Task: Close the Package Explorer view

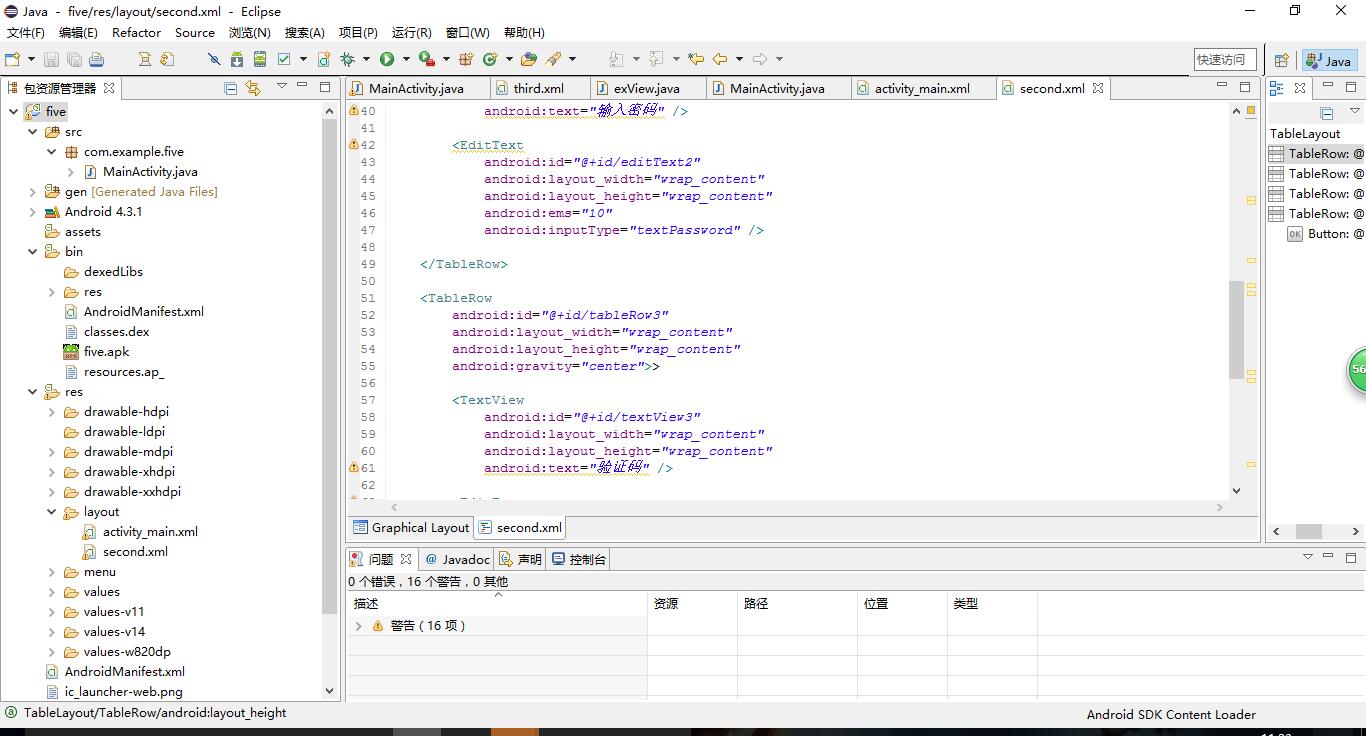Action: 109,88
